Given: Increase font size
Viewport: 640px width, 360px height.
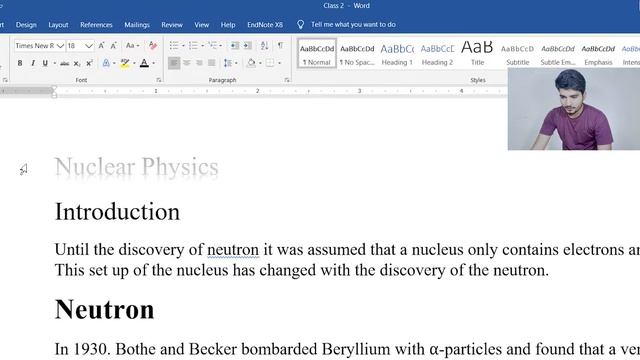Looking at the screenshot, I should [101, 45].
